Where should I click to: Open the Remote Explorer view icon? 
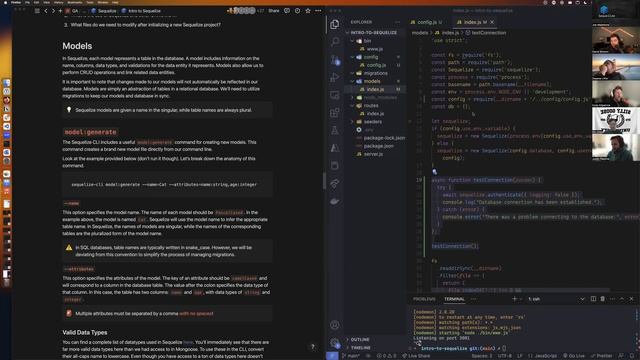335,95
